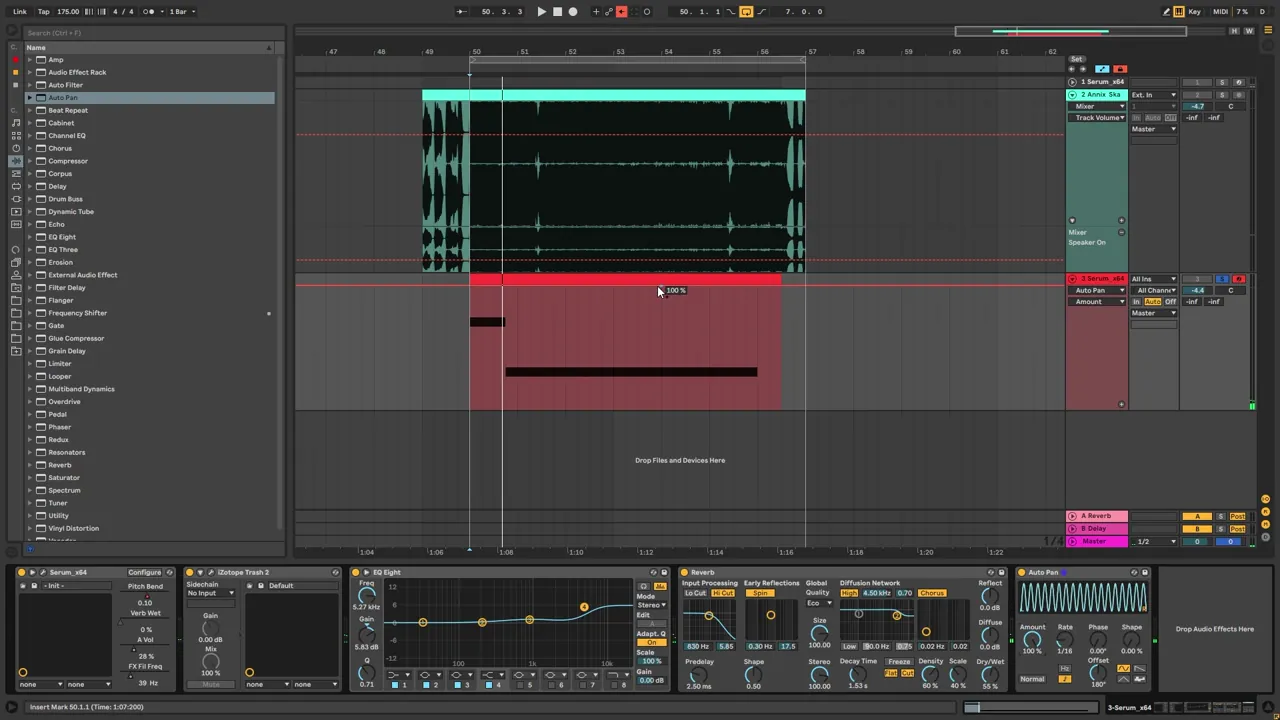The height and width of the screenshot is (720, 1280).
Task: Enable the metronome icon
Action: click(x=149, y=12)
